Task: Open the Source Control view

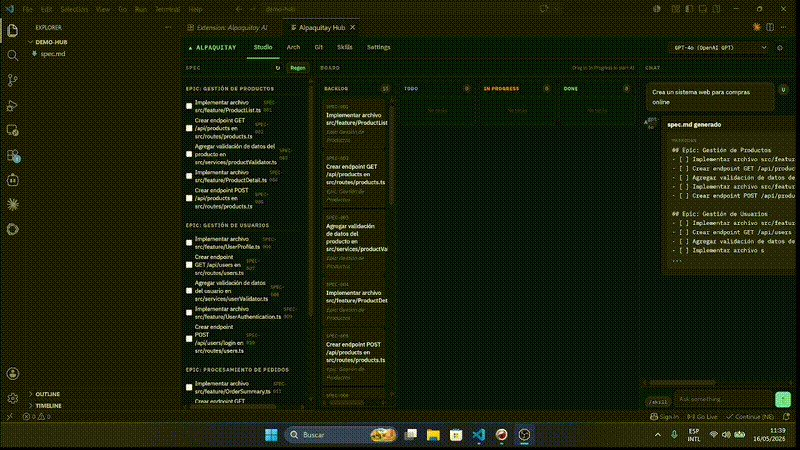Action: (13, 80)
